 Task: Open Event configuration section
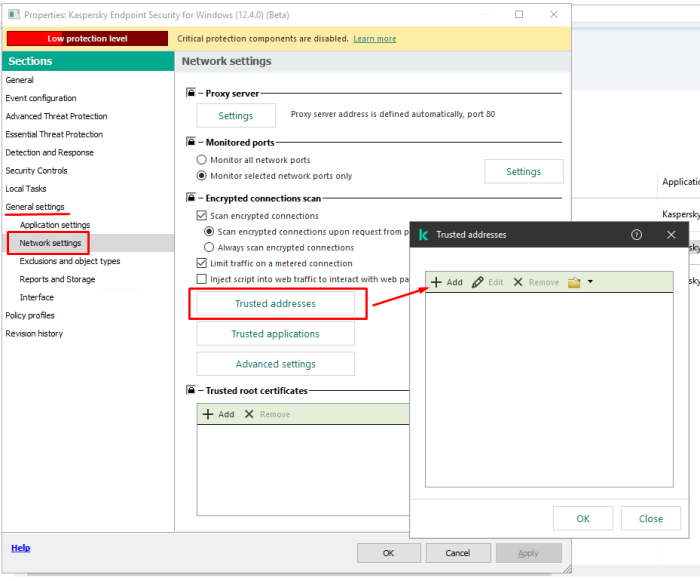tap(41, 98)
